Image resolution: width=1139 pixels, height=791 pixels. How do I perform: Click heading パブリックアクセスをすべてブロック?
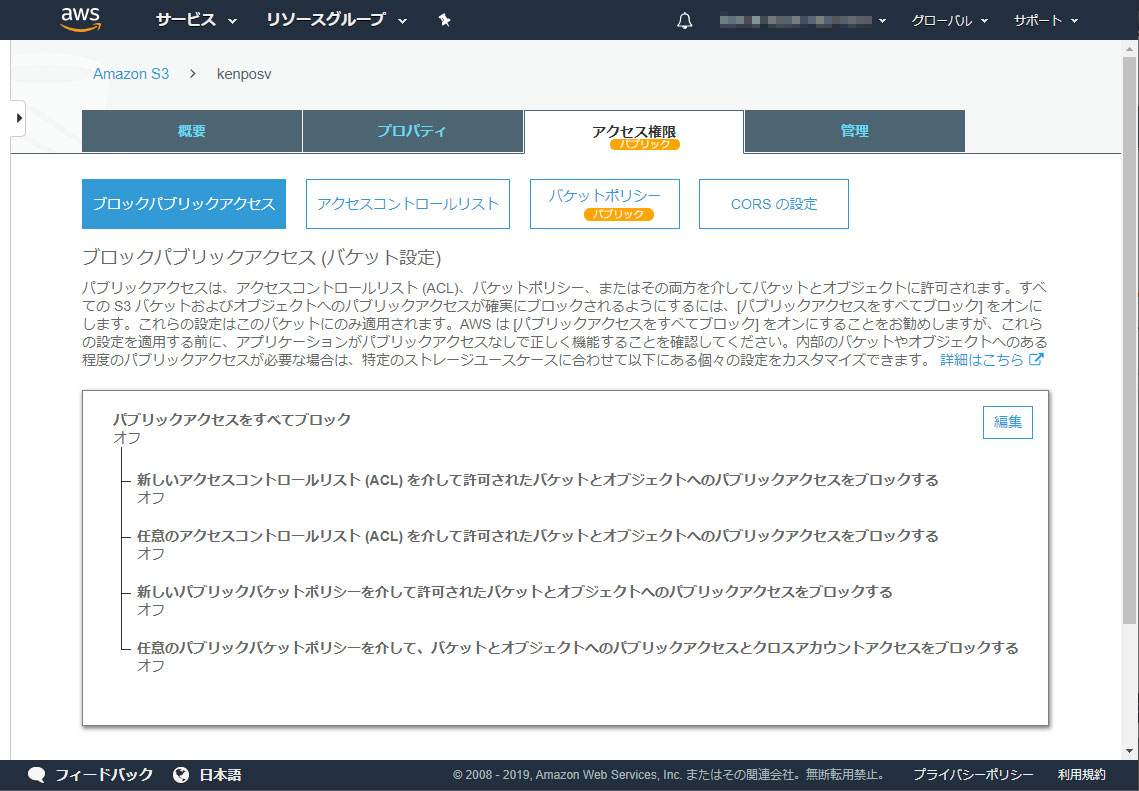(x=232, y=420)
